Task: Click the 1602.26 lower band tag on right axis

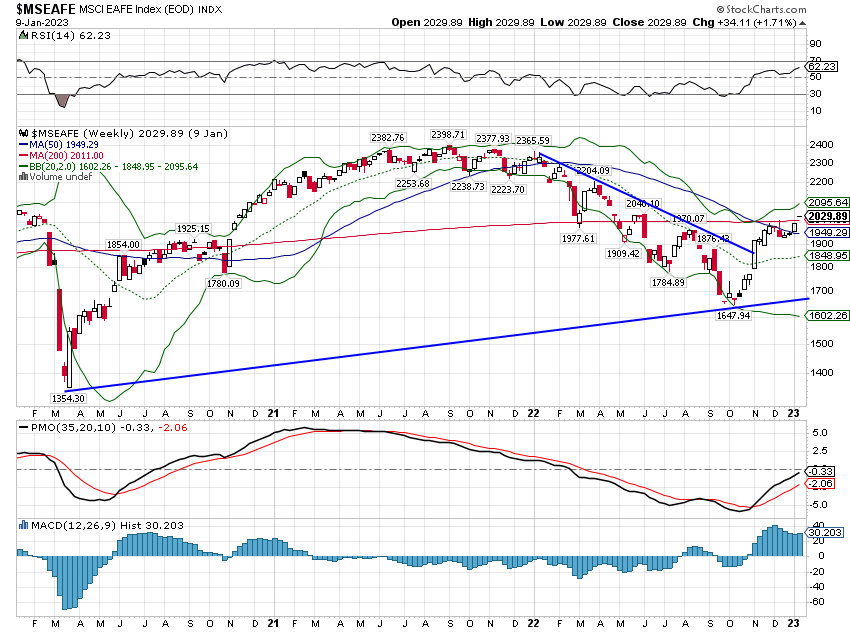Action: tap(828, 315)
